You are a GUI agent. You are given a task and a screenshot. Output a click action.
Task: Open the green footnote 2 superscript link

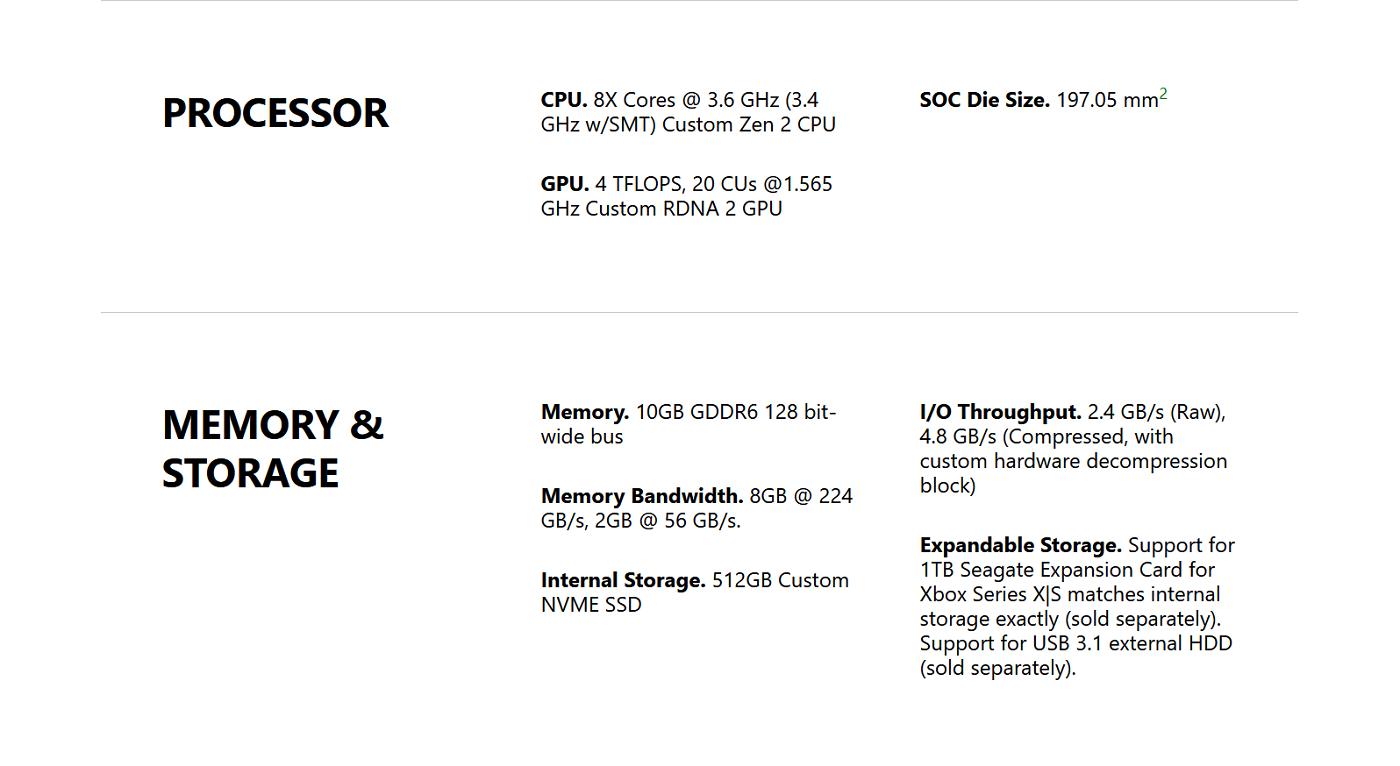point(1164,95)
